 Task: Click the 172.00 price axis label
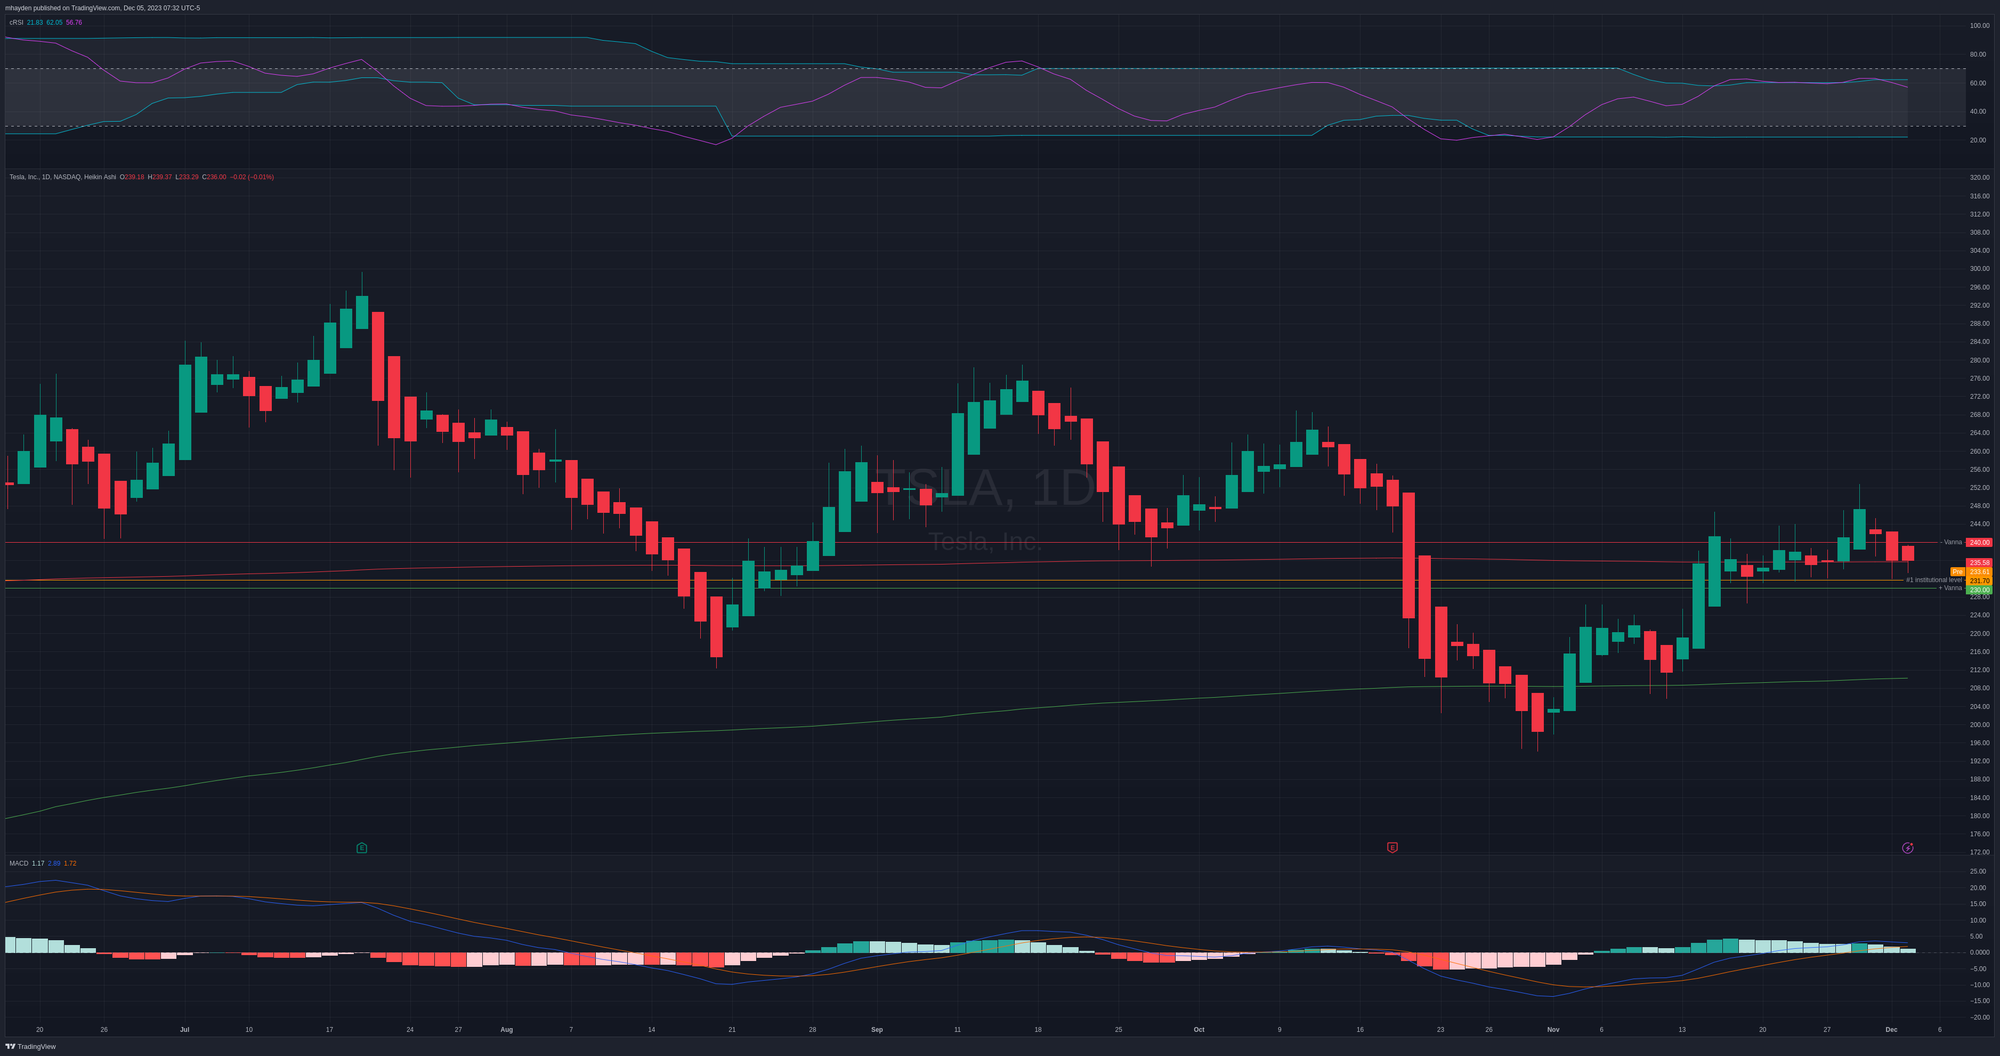click(x=1979, y=853)
